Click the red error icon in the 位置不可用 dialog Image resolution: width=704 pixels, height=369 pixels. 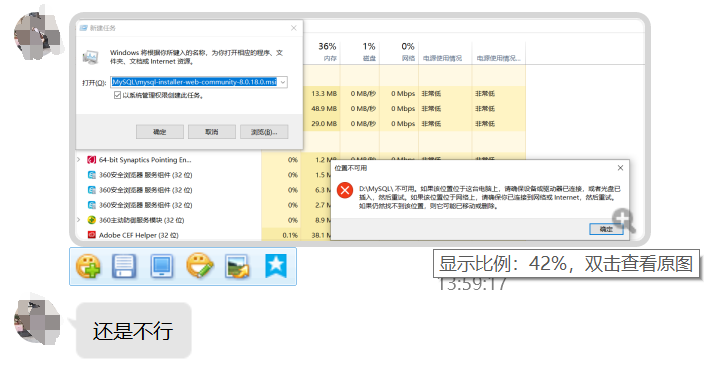click(x=345, y=190)
